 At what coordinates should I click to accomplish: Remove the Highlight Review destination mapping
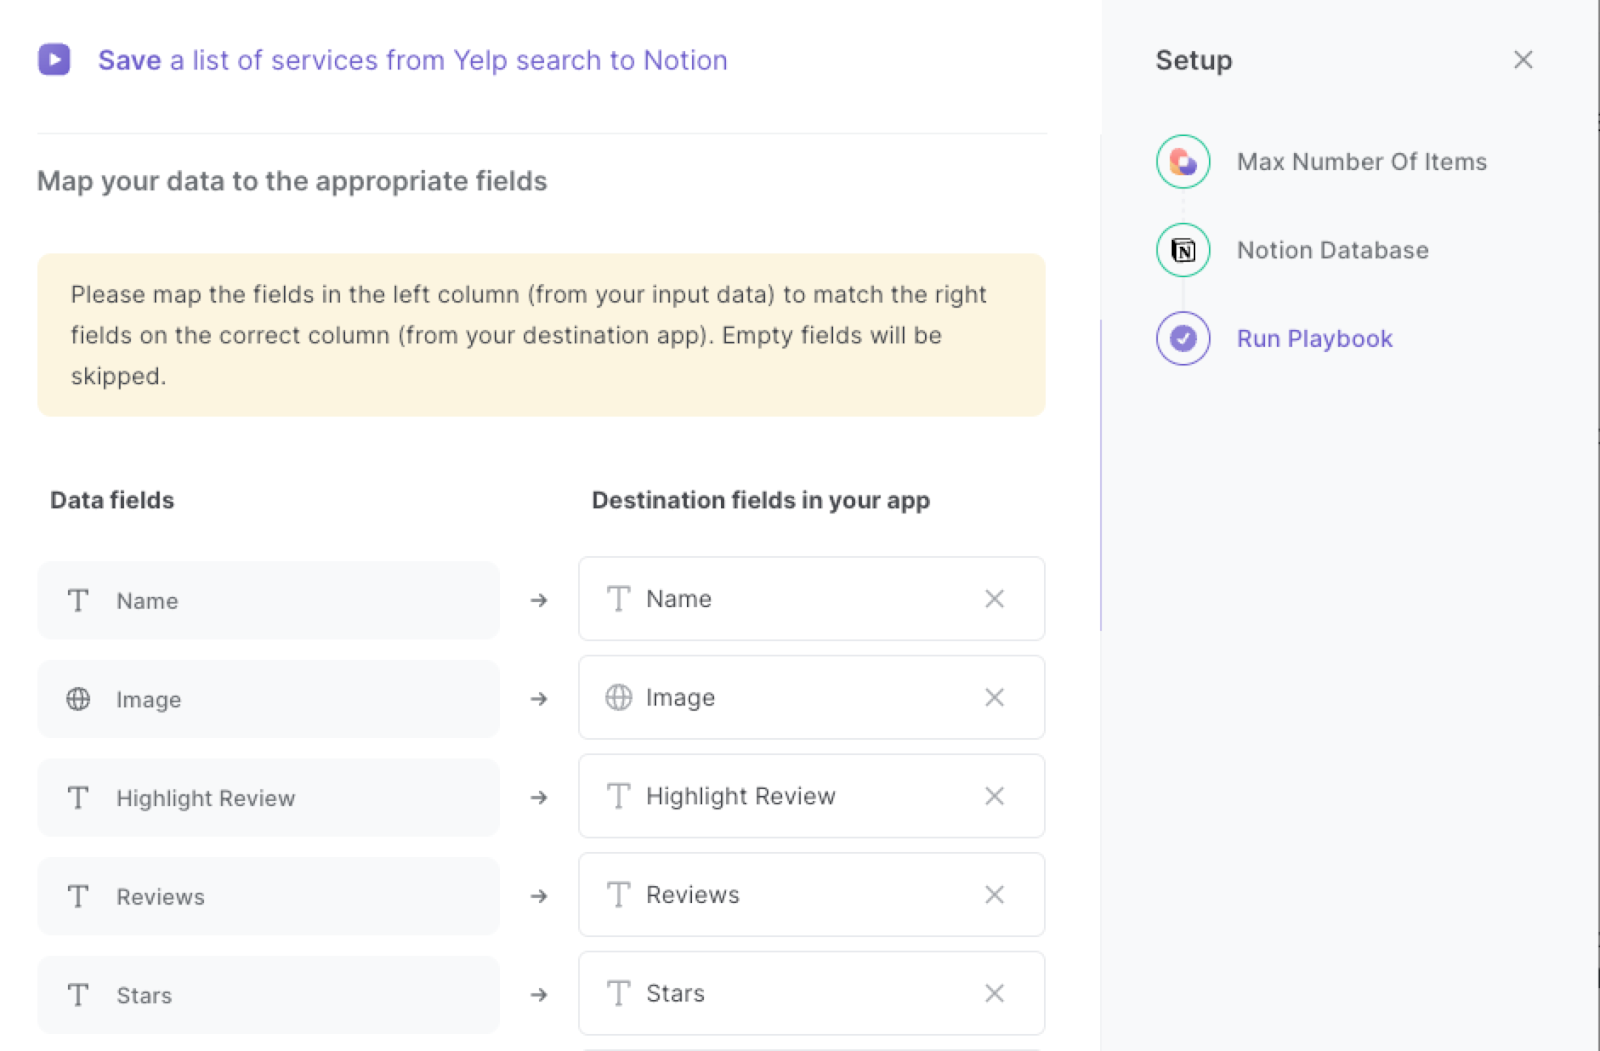[994, 796]
